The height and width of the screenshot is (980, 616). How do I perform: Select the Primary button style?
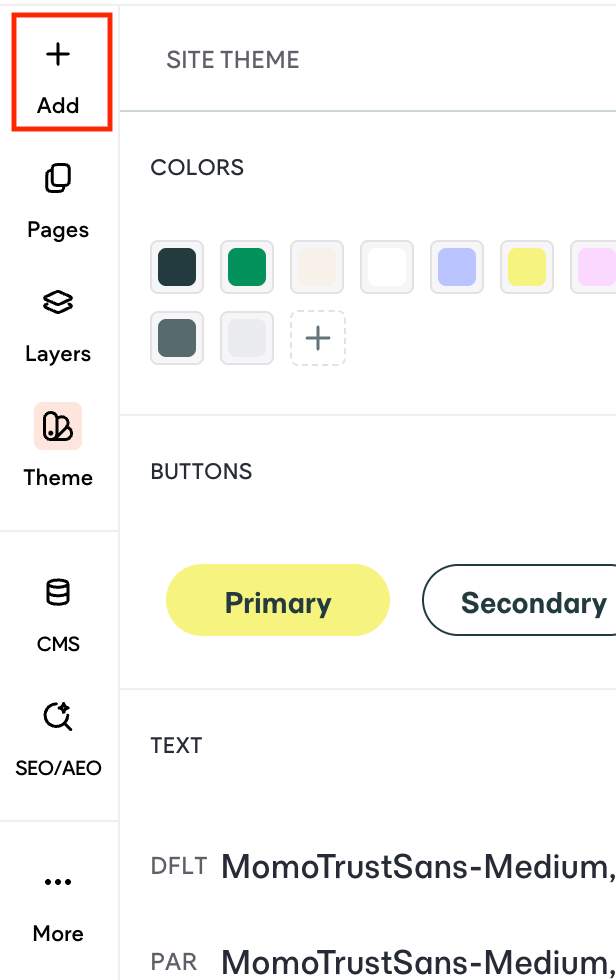pos(277,600)
